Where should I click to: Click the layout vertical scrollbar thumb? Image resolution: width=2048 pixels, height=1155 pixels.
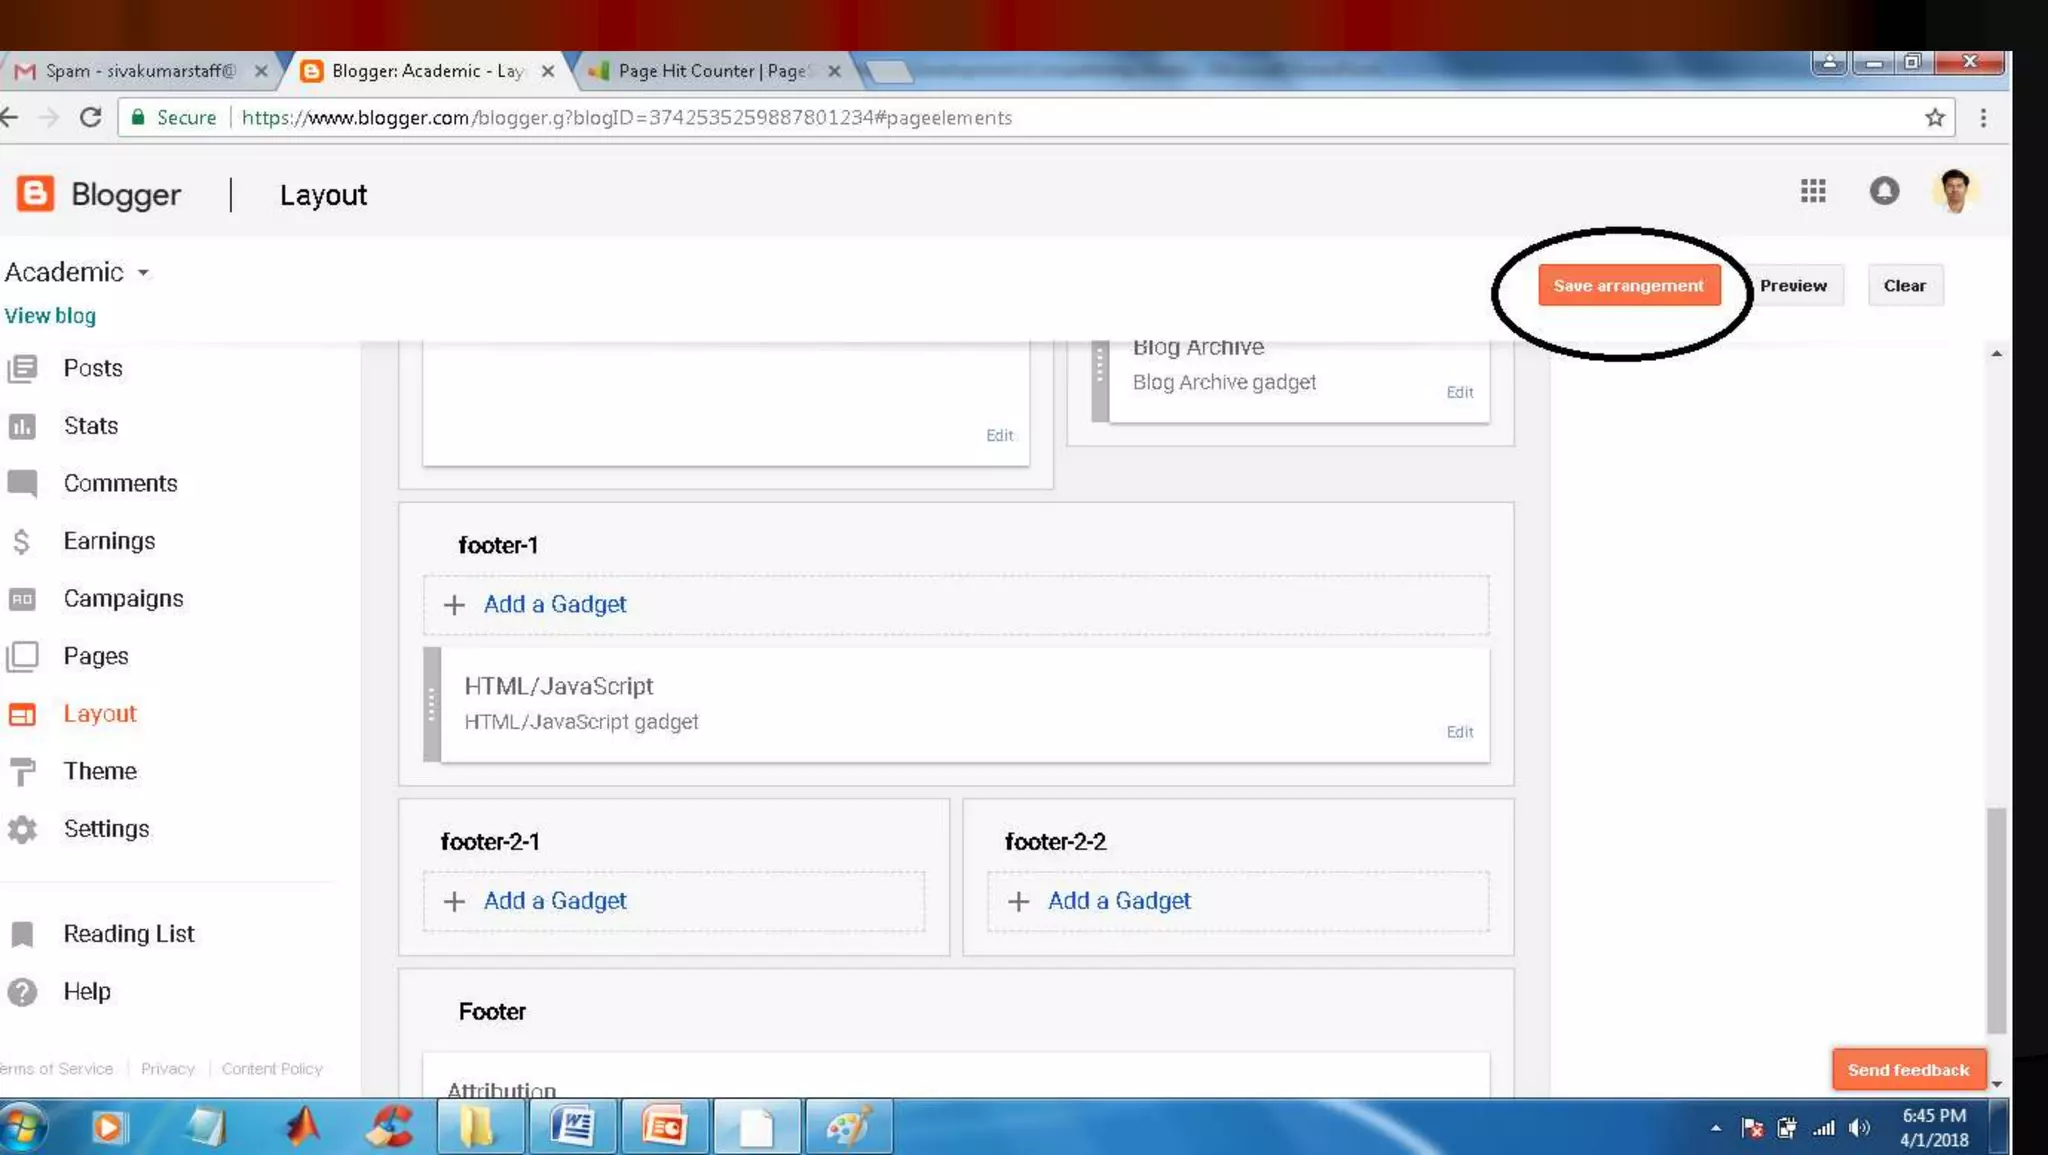tap(1996, 920)
